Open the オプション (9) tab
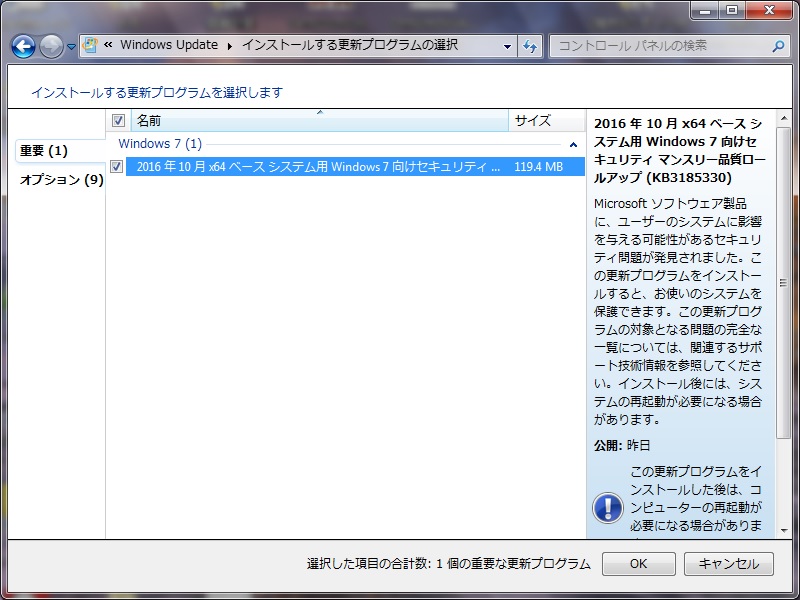This screenshot has height=600, width=800. click(61, 180)
